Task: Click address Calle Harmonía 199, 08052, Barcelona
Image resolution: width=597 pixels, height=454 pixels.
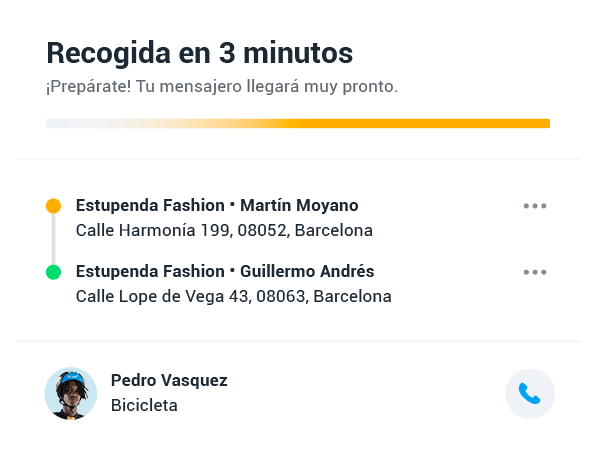Action: pyautogui.click(x=224, y=230)
